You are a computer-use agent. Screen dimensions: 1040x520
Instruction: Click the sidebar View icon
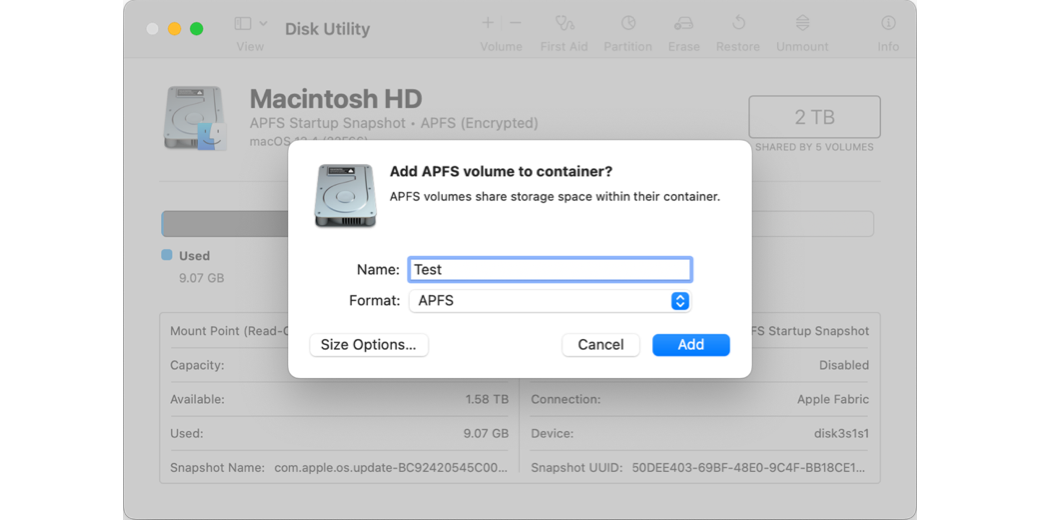click(243, 23)
